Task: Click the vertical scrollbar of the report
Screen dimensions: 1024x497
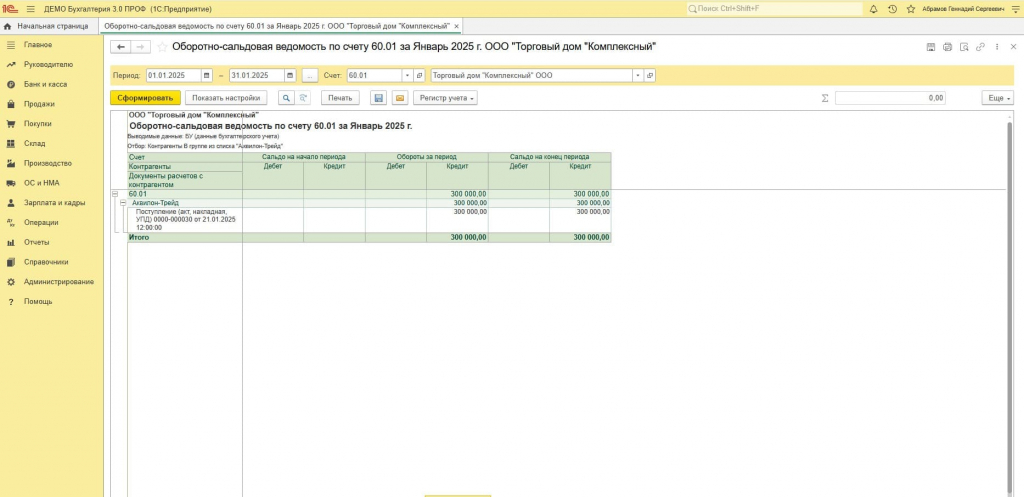Action: (x=1010, y=307)
